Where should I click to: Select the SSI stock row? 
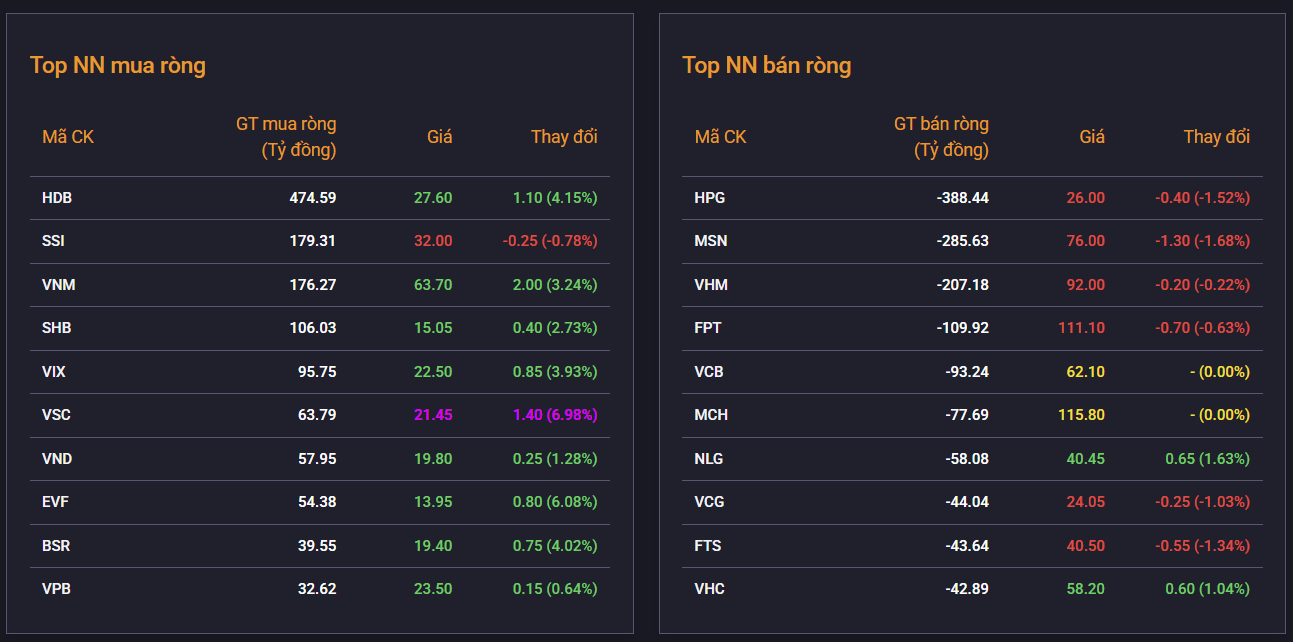320,241
